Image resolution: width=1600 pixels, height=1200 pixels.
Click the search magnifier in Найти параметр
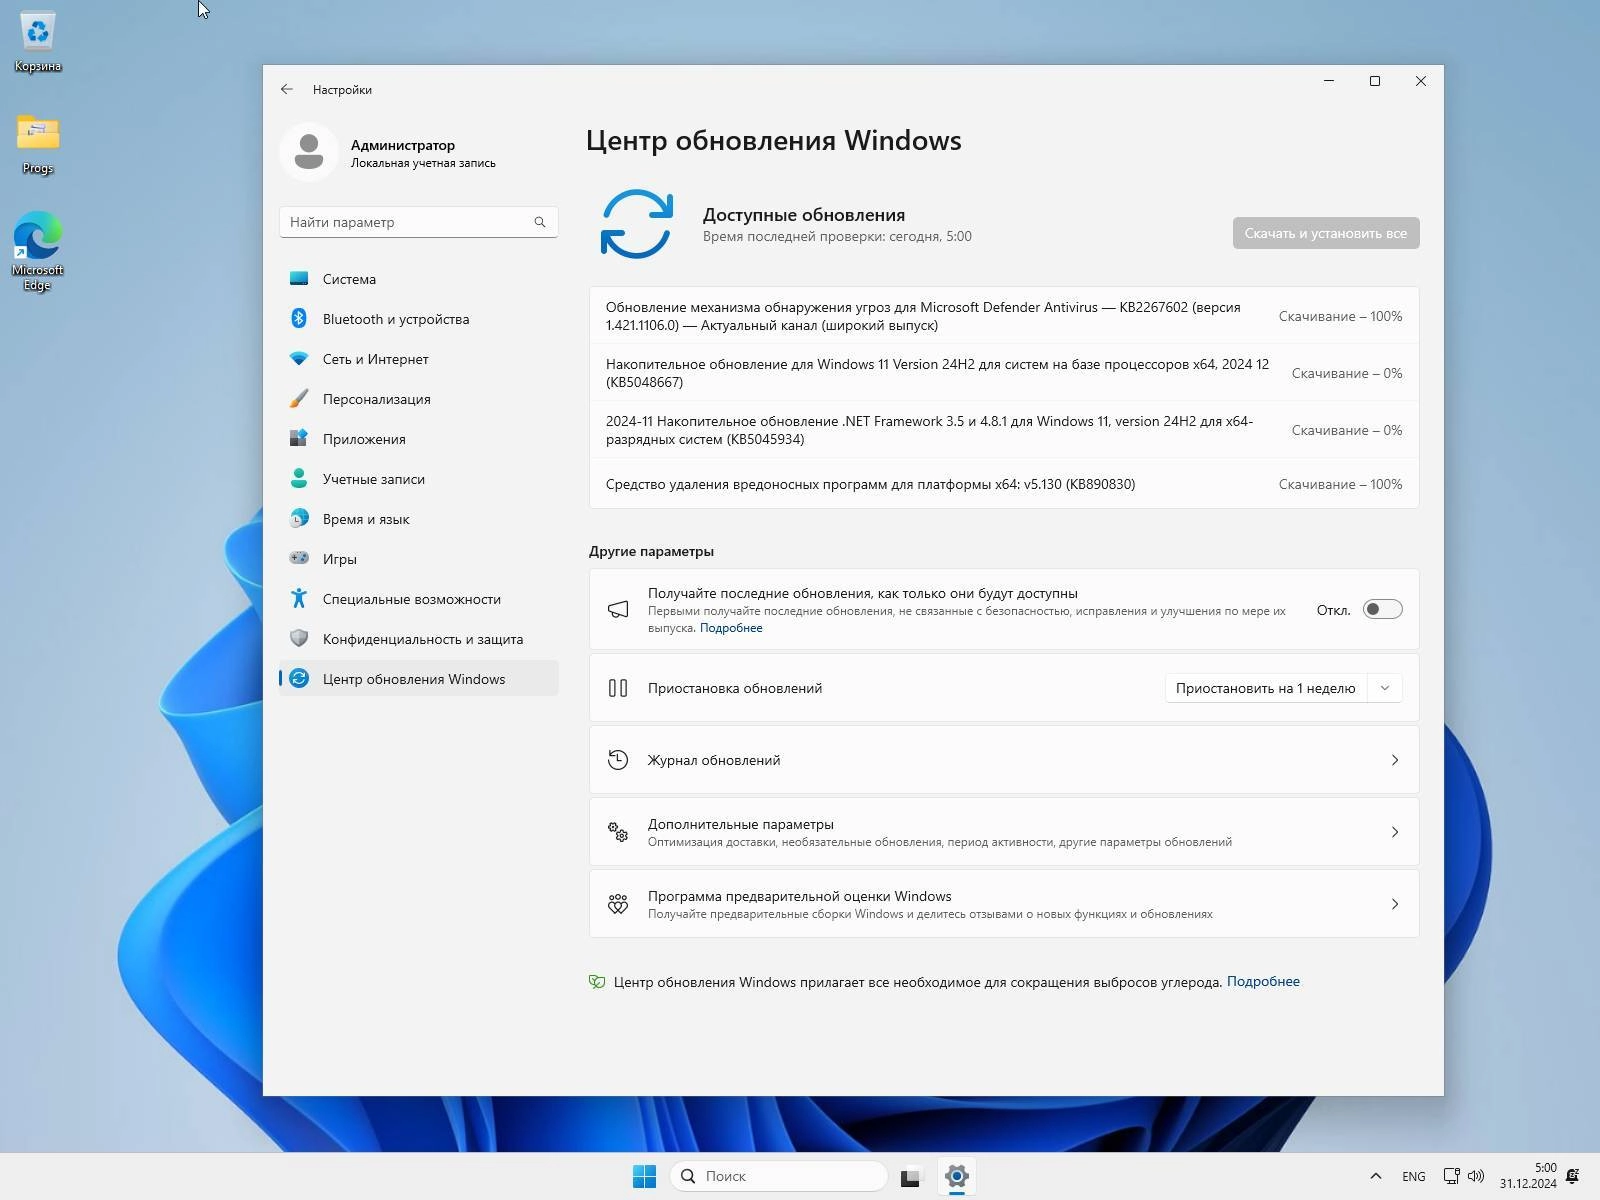click(540, 222)
